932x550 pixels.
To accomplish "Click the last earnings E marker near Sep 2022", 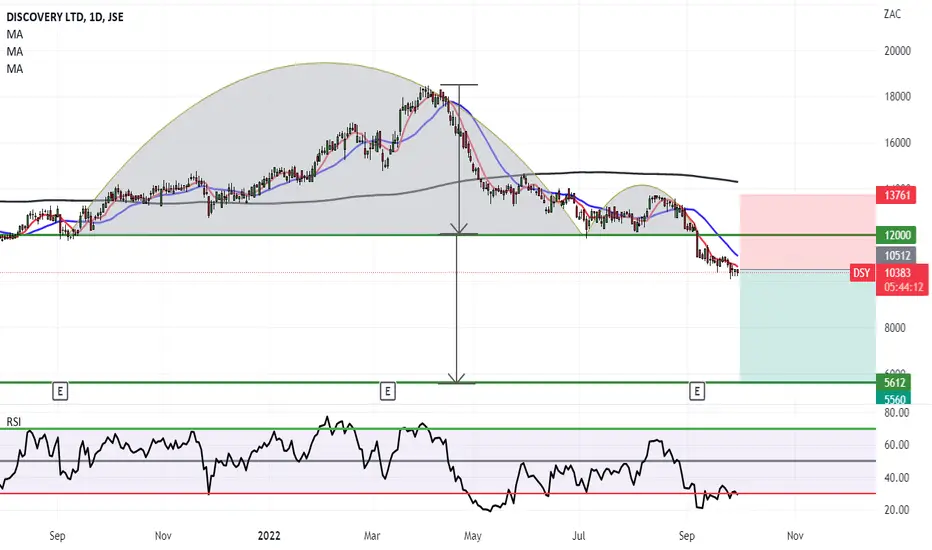I will [697, 391].
